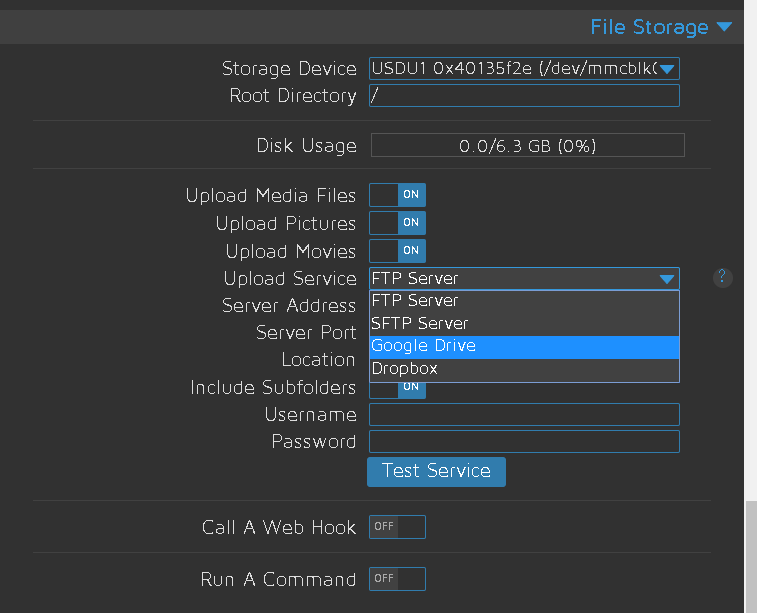
Task: Collapse the File Storage section arrow
Action: pyautogui.click(x=724, y=27)
